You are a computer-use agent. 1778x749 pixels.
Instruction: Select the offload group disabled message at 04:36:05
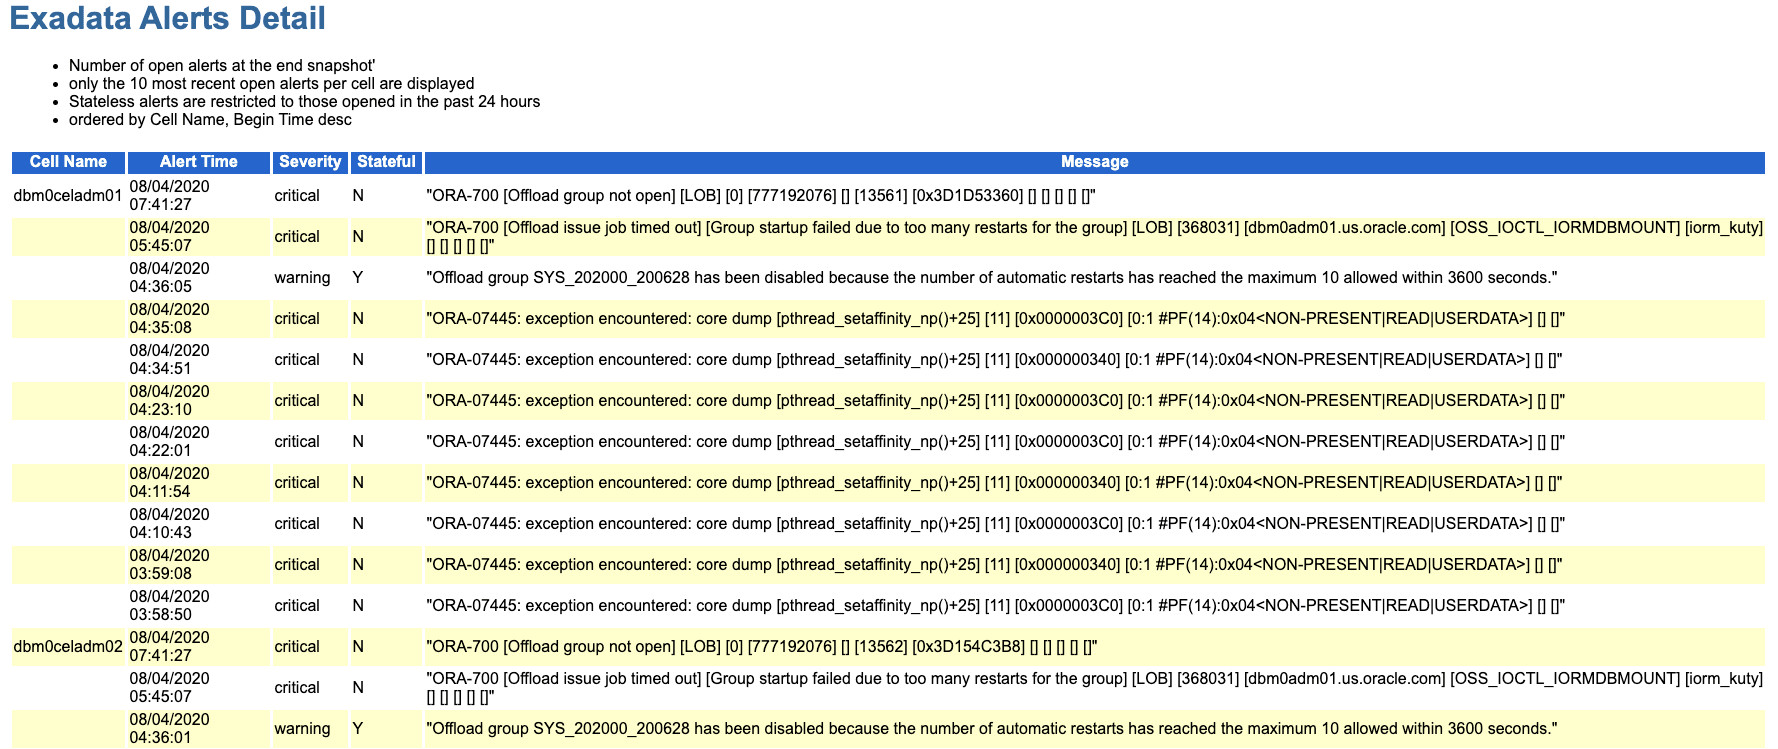992,278
